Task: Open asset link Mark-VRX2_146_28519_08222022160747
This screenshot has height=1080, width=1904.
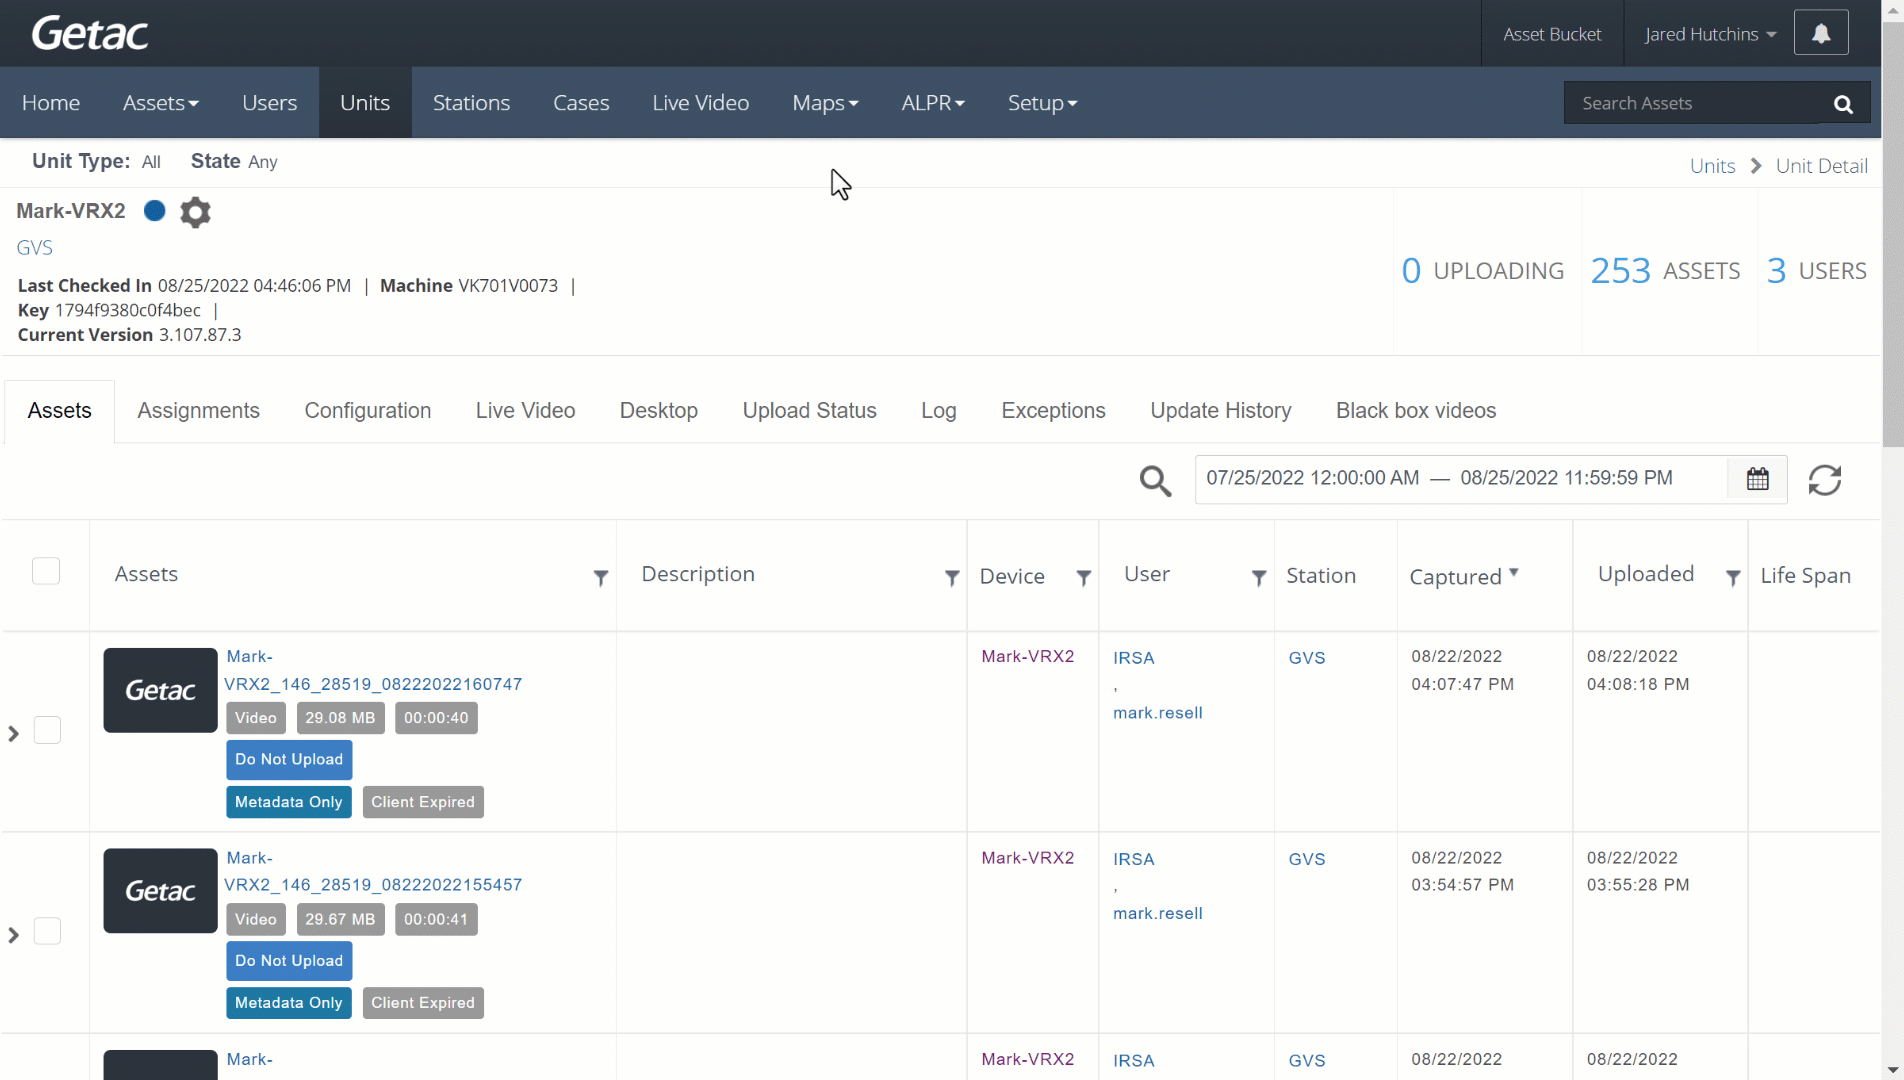Action: (x=373, y=670)
